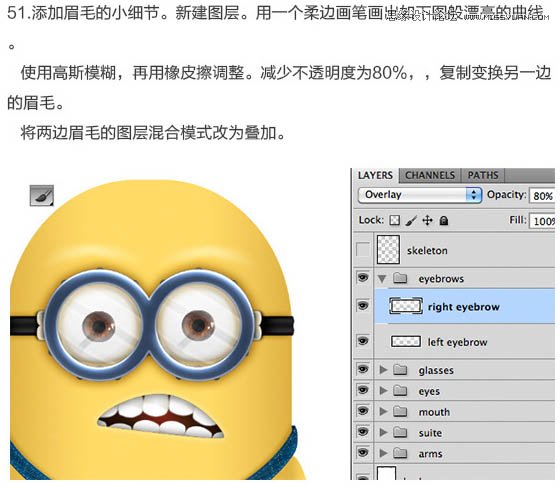Click the right eyebrow layer thumbnail
Screen dimensions: 560x491
pyautogui.click(x=406, y=306)
